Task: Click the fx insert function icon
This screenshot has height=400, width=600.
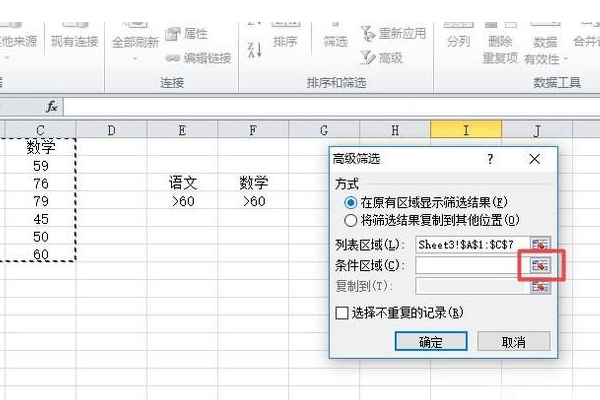Action: (52, 106)
